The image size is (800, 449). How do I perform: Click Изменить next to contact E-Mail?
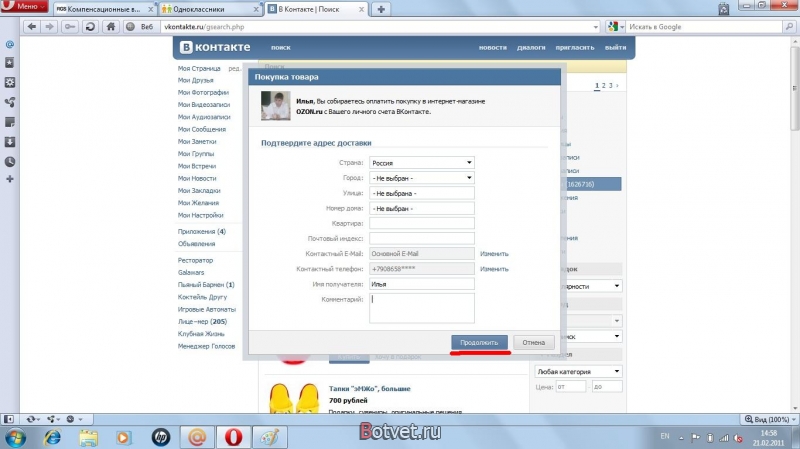click(494, 254)
